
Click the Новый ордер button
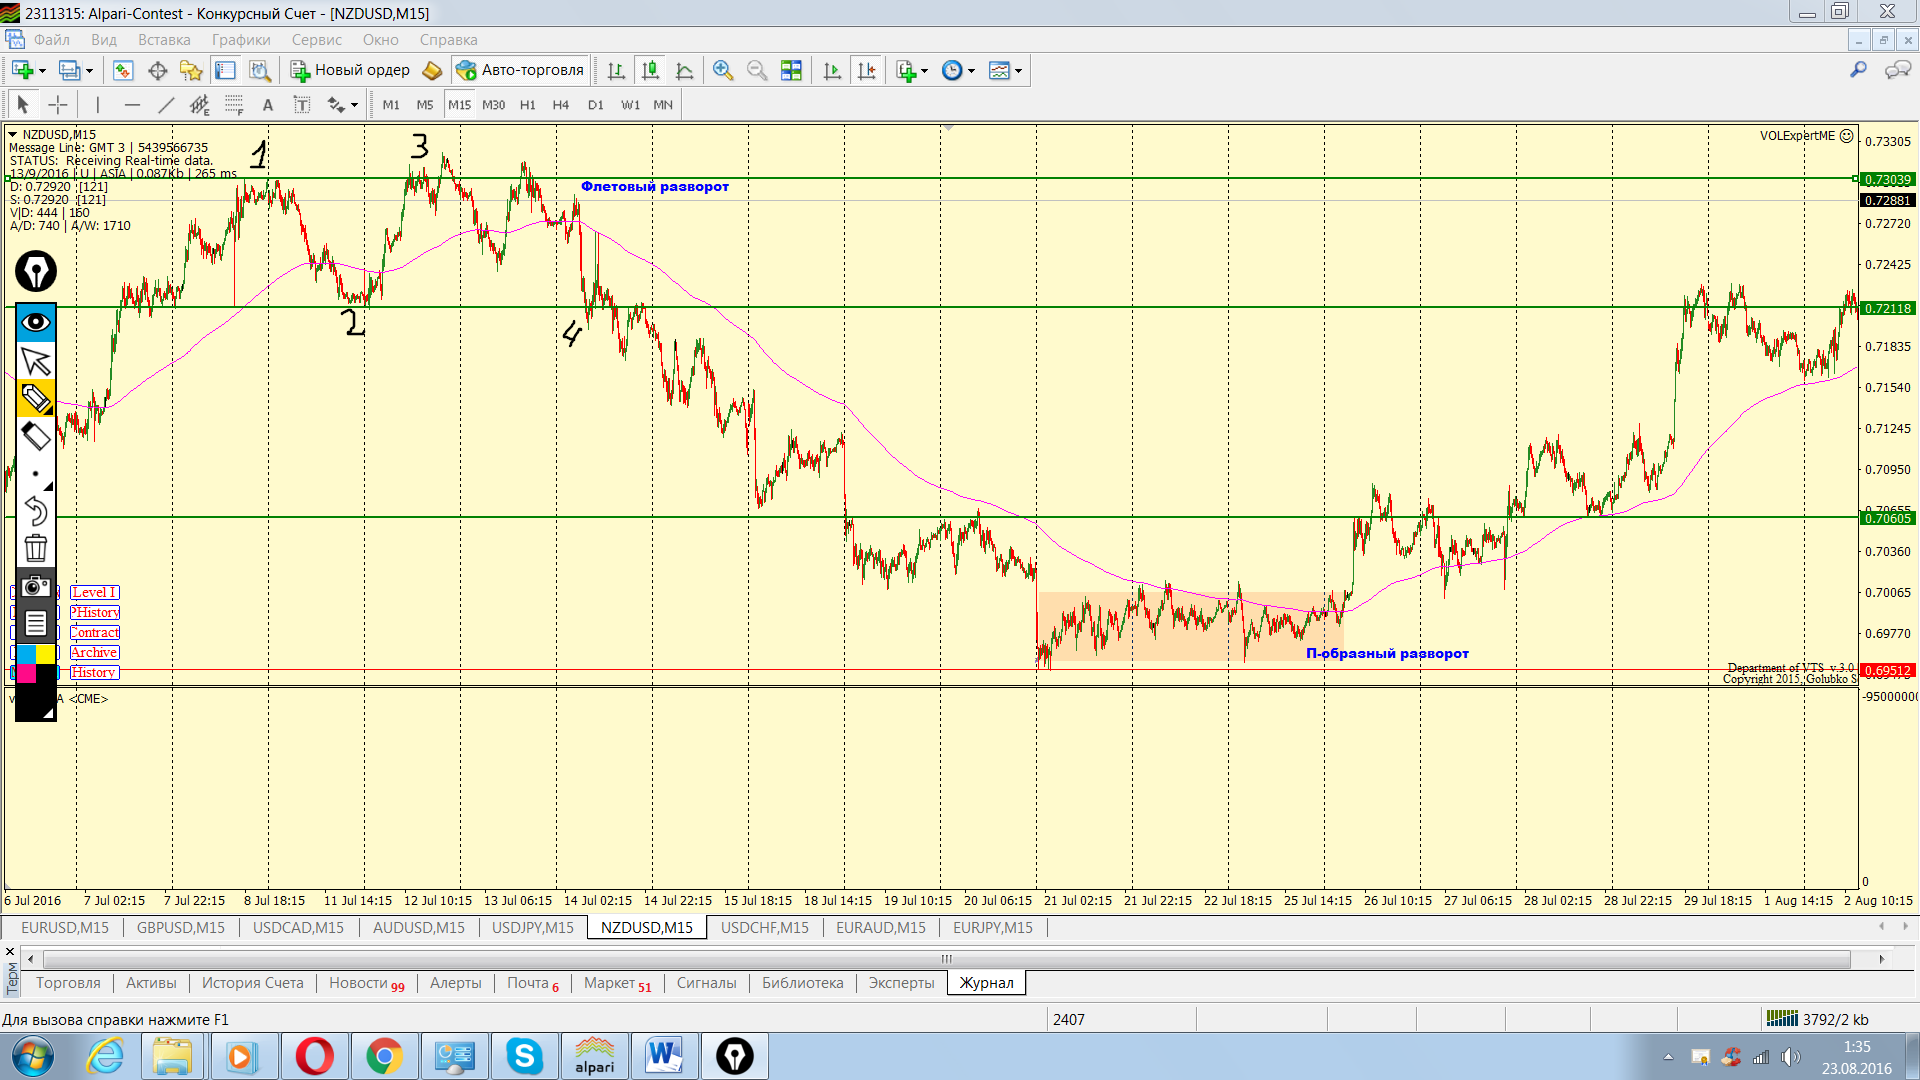(351, 70)
